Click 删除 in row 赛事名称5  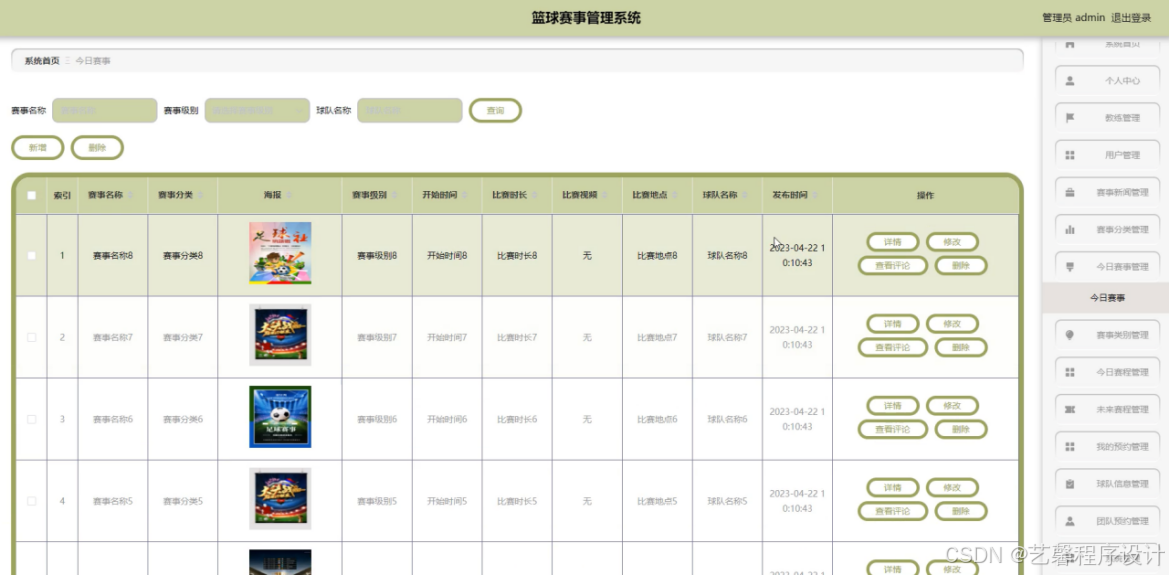click(961, 512)
